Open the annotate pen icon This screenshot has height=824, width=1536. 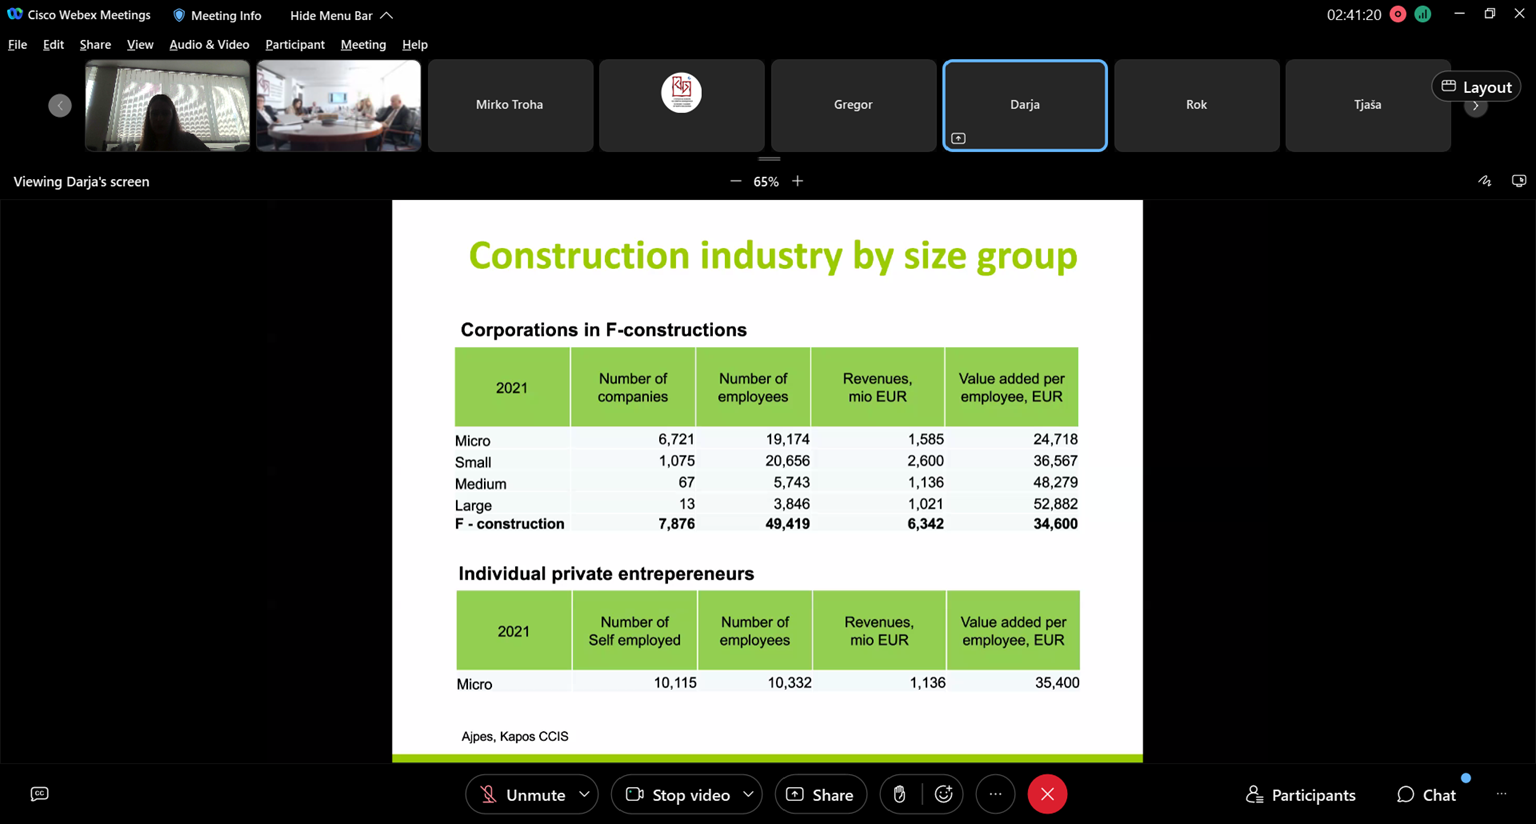1485,181
